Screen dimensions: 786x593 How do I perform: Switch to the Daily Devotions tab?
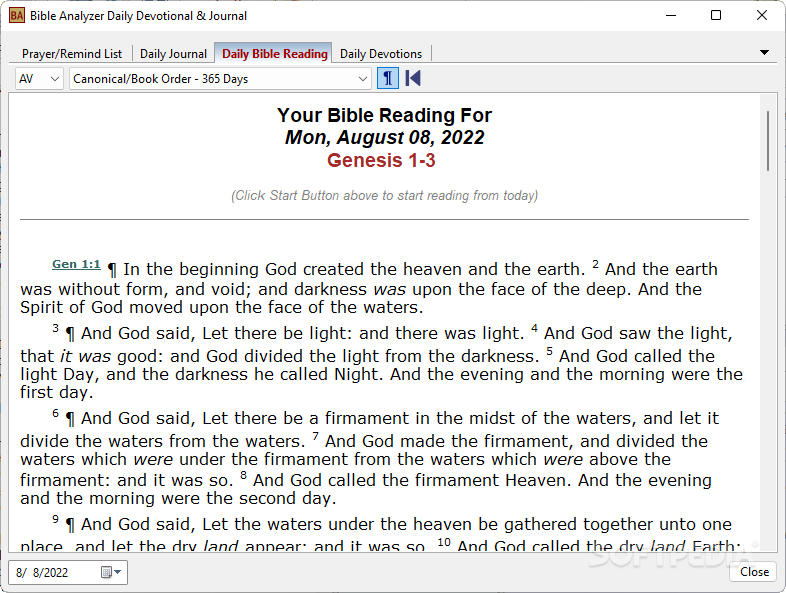tap(380, 54)
